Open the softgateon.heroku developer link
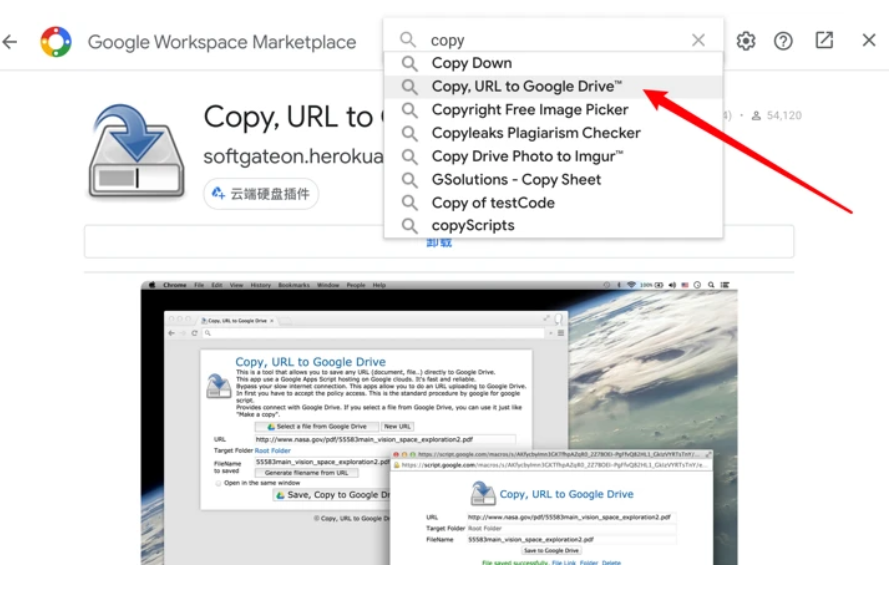 click(293, 156)
